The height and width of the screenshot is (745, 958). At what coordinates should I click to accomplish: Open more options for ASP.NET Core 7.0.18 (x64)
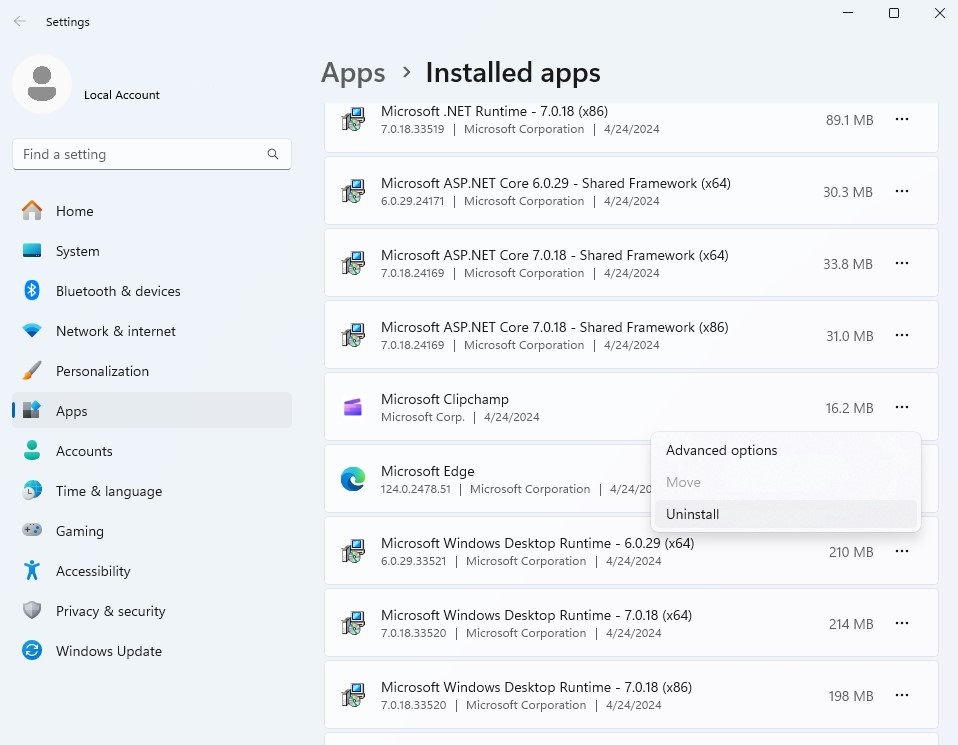902,263
